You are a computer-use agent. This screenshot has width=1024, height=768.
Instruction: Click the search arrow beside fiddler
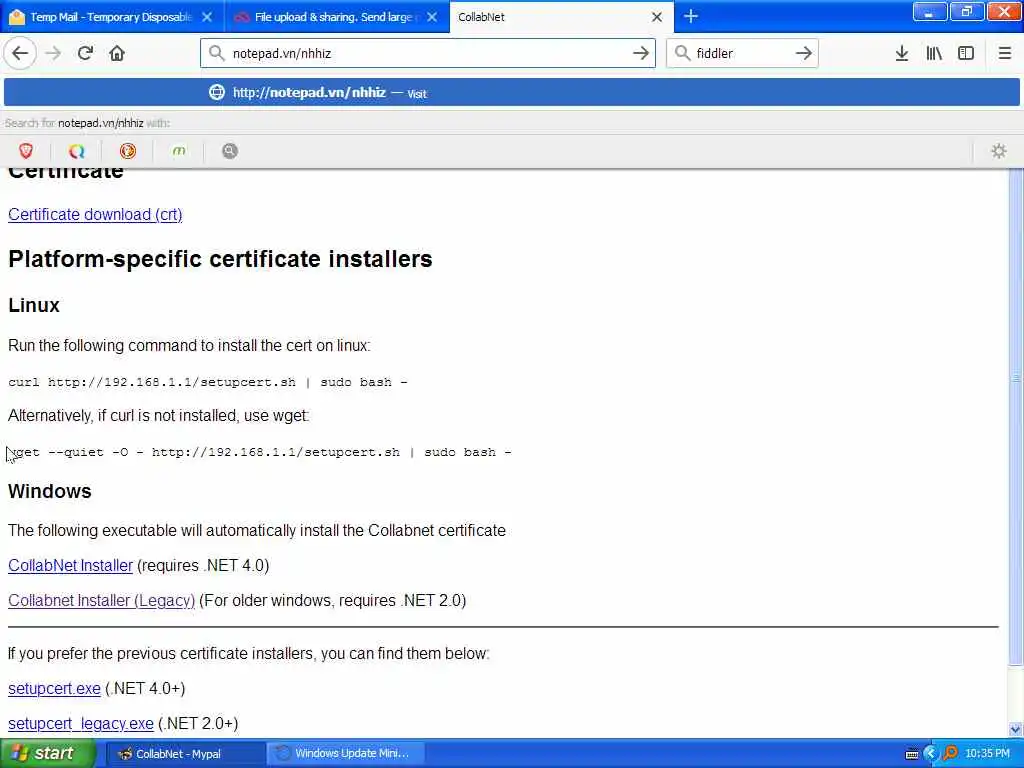tap(803, 54)
